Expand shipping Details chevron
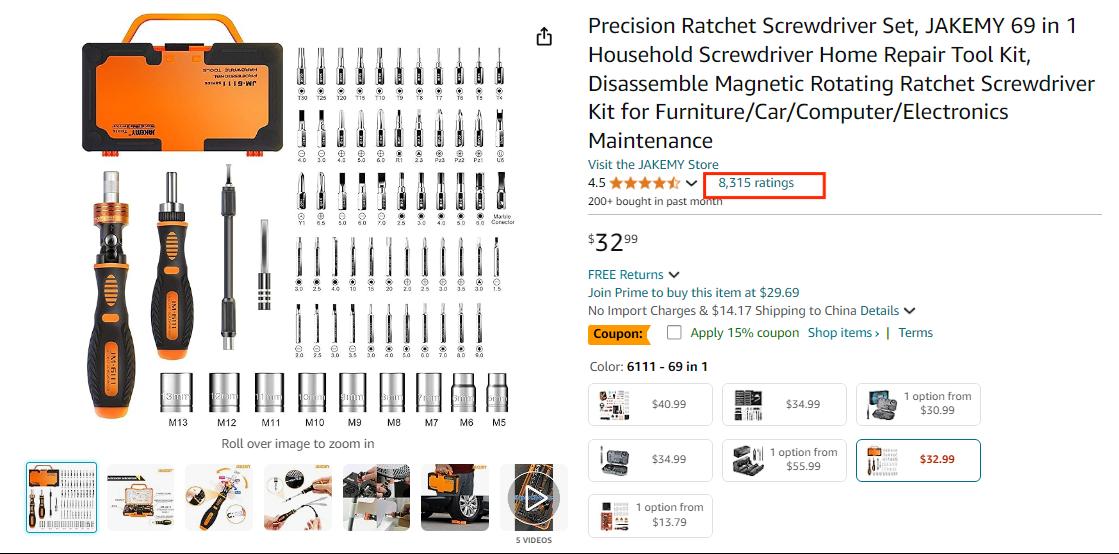 [909, 311]
